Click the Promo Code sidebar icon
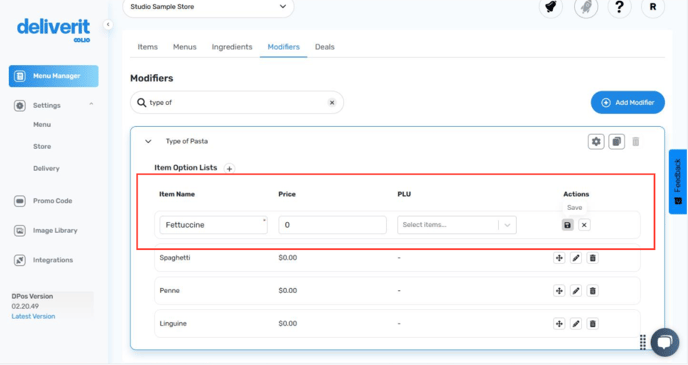Image resolution: width=688 pixels, height=365 pixels. (x=20, y=201)
